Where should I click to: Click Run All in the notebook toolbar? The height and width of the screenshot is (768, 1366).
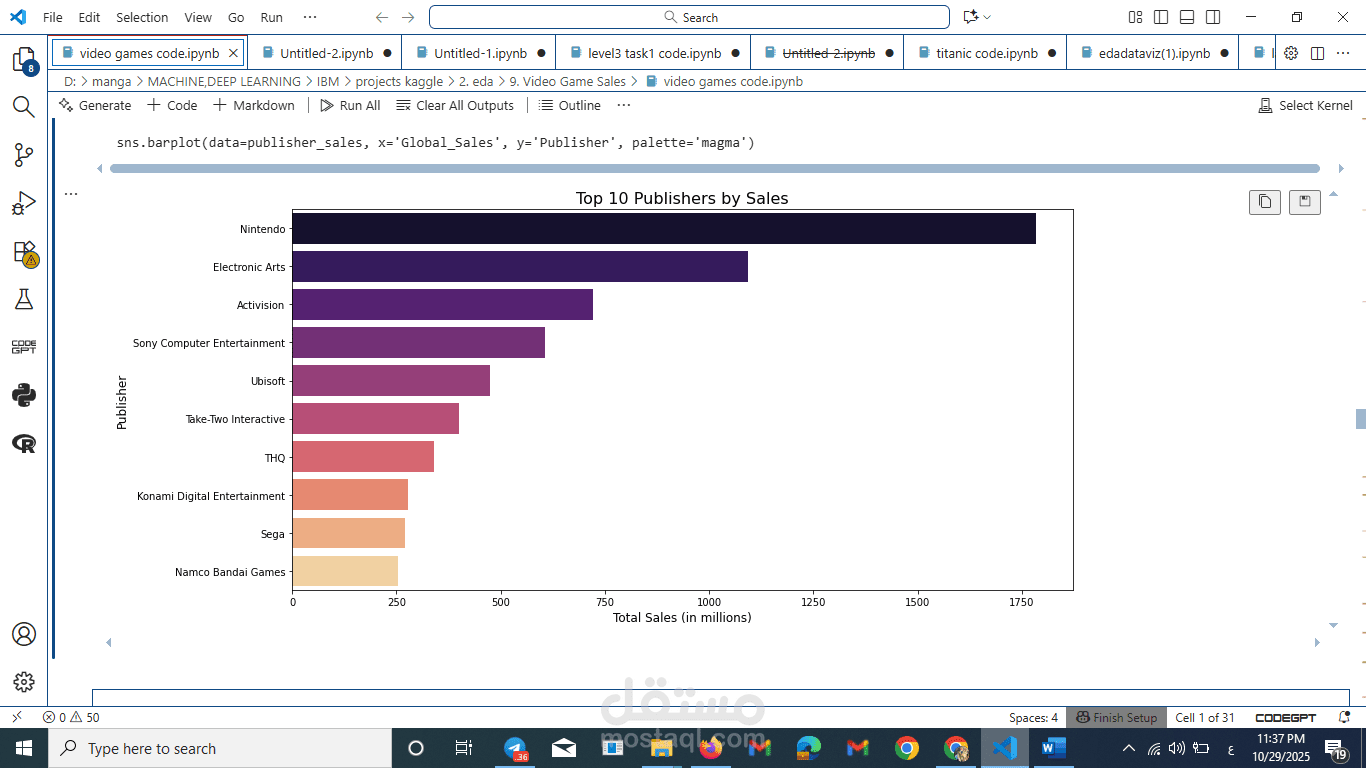point(350,105)
